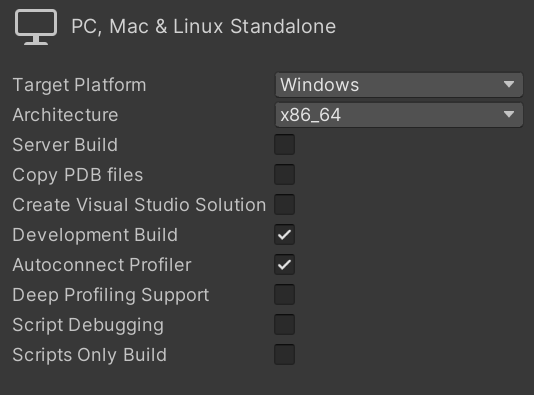
Task: Open the Architecture dropdown showing x86_64
Action: [x=399, y=115]
